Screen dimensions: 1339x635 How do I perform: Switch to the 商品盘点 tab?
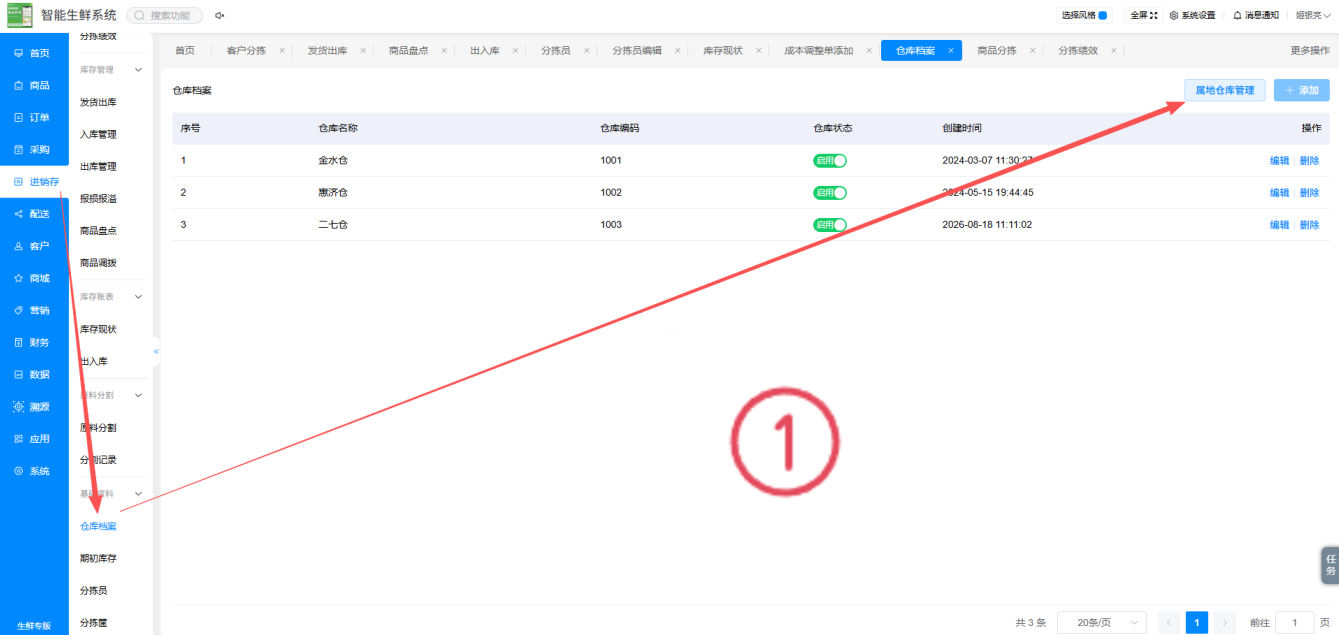pyautogui.click(x=408, y=50)
